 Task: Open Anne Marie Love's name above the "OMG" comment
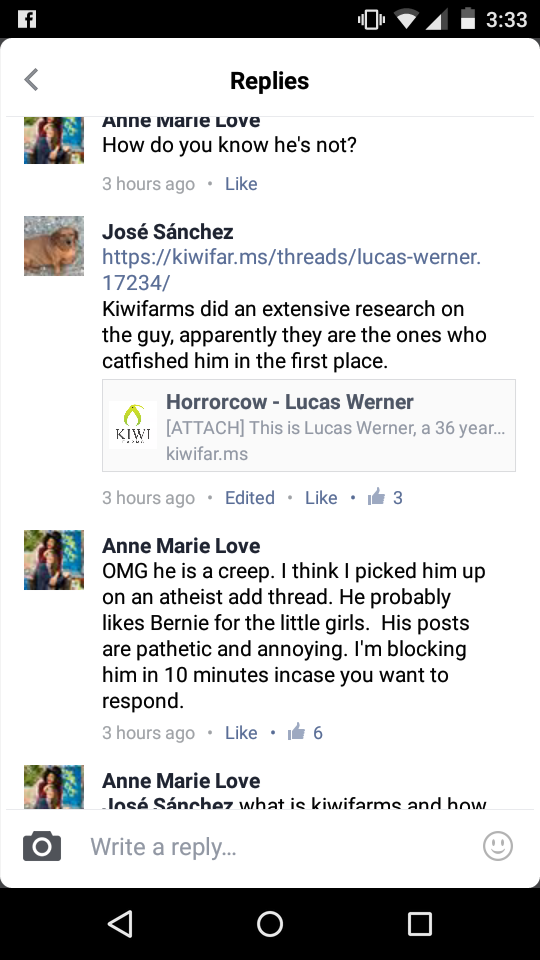coord(181,545)
